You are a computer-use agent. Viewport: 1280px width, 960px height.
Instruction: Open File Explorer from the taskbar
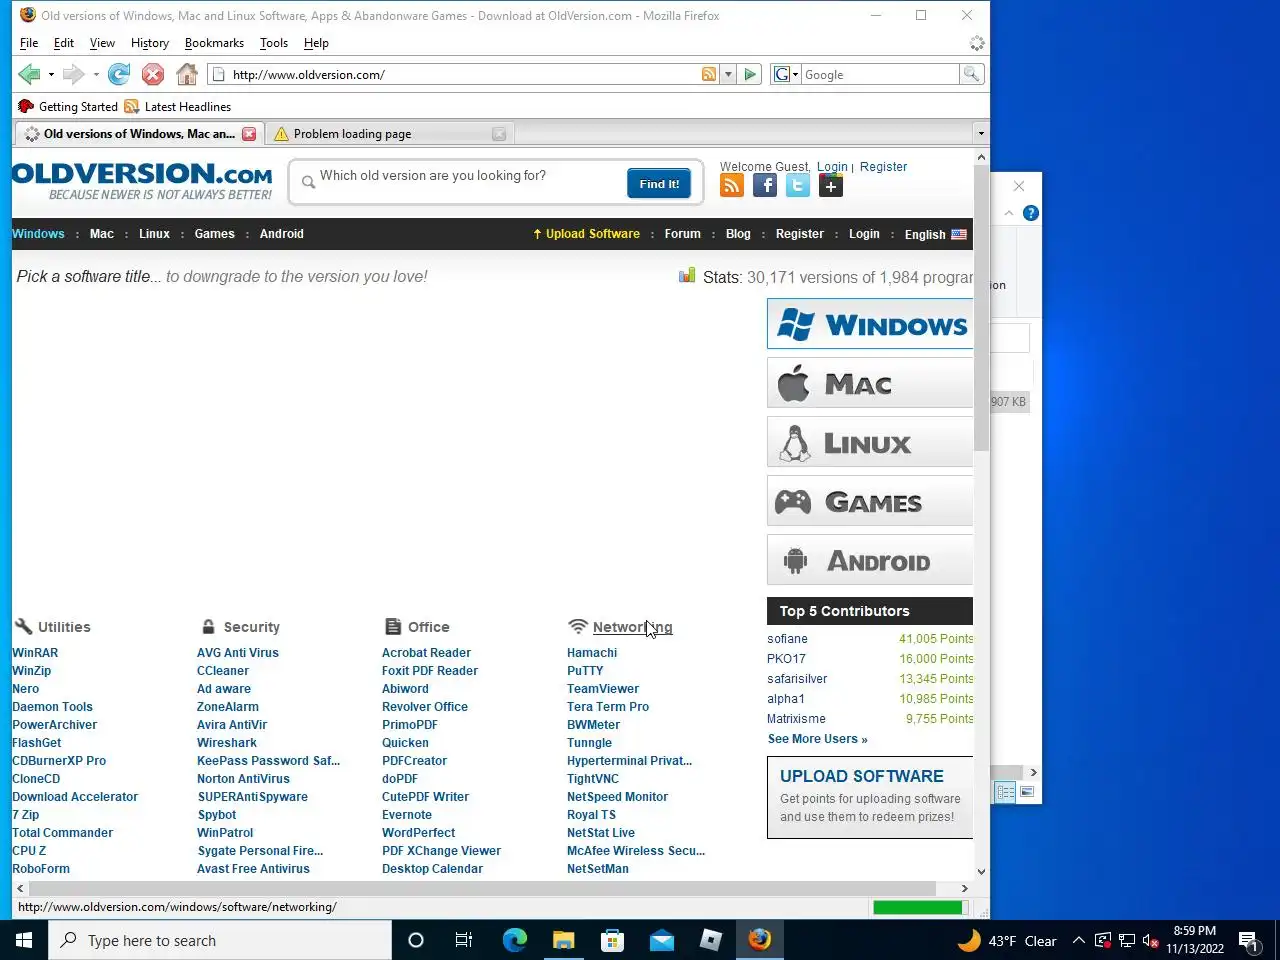point(564,940)
